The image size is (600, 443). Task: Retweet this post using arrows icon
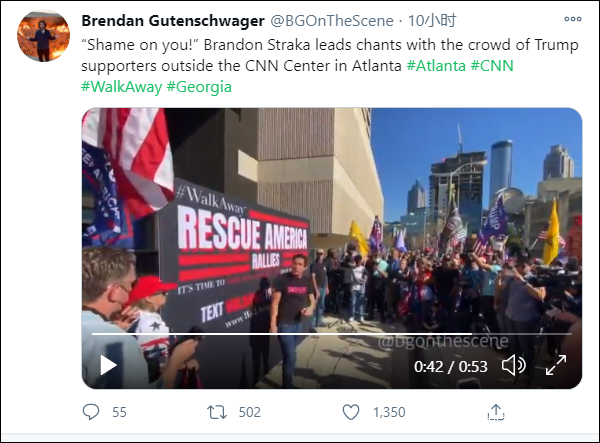[217, 412]
